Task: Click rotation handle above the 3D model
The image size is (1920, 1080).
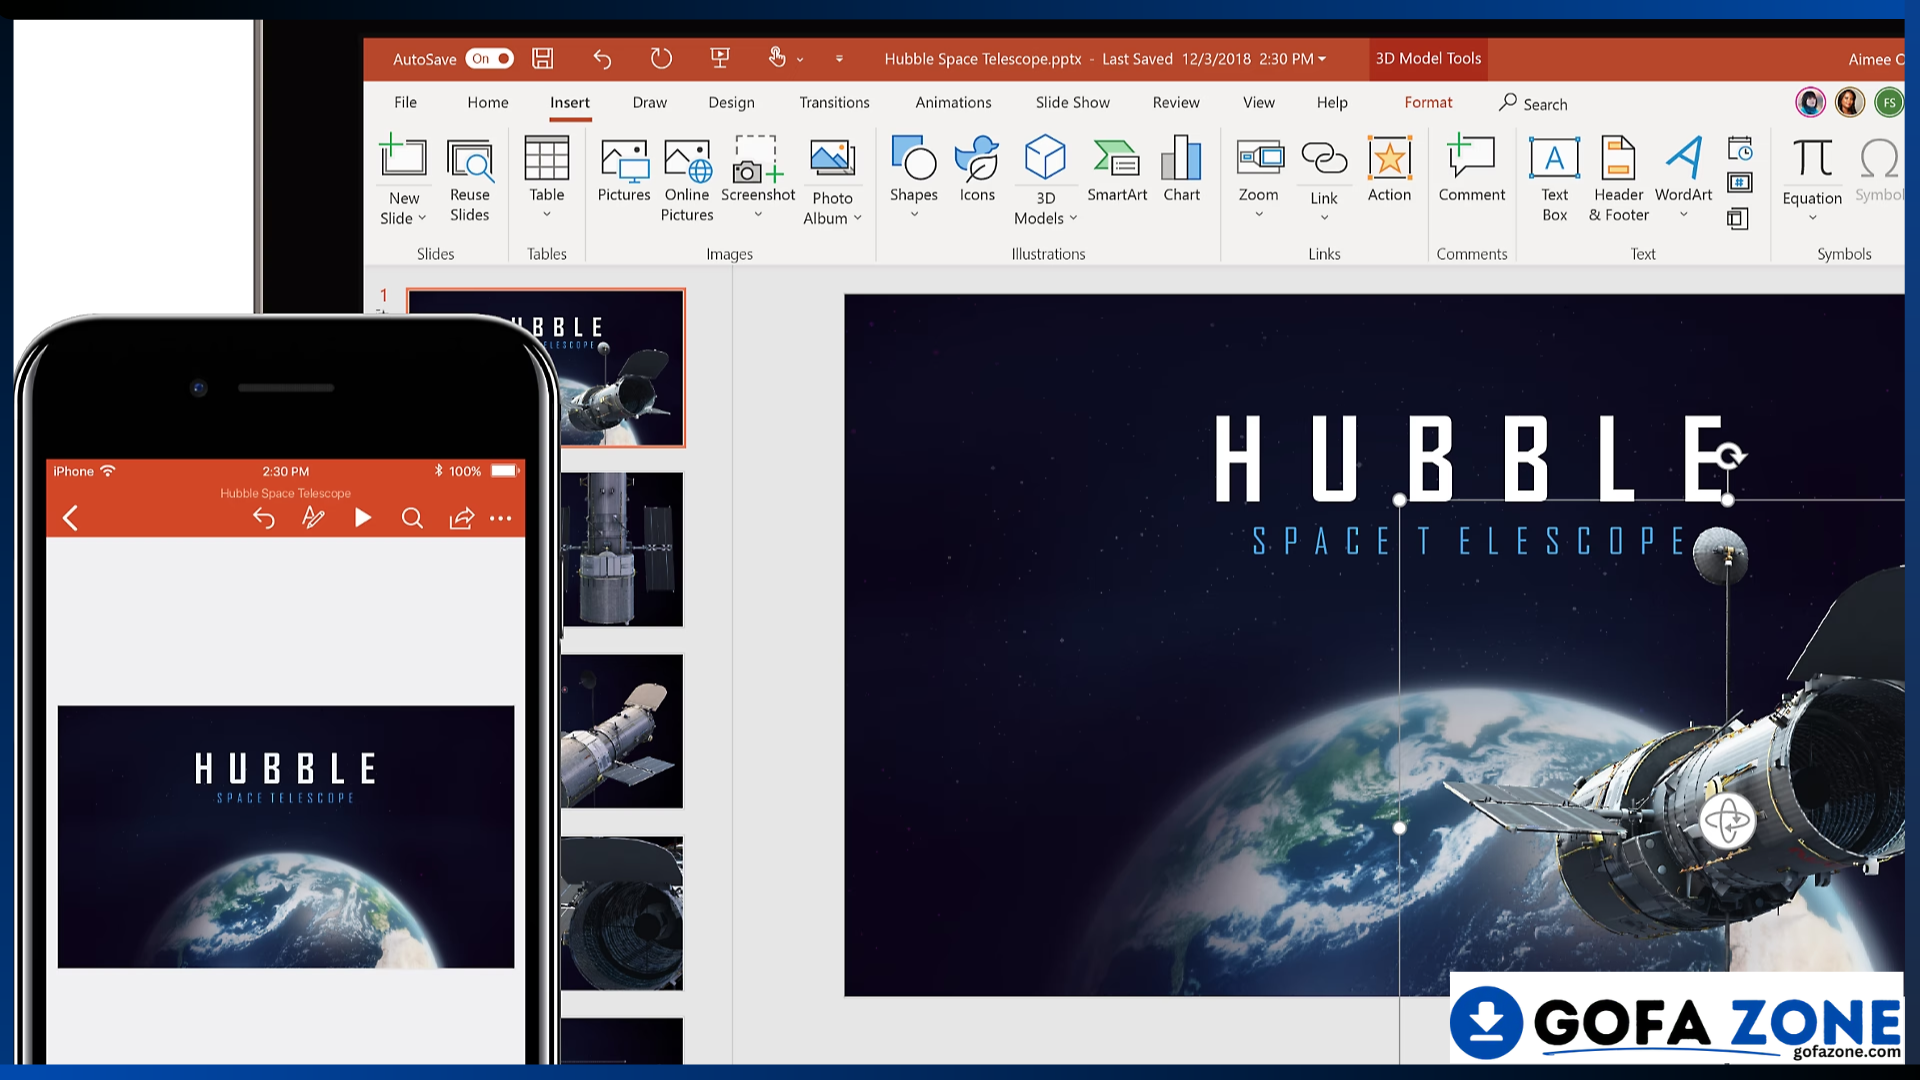Action: 1730,456
